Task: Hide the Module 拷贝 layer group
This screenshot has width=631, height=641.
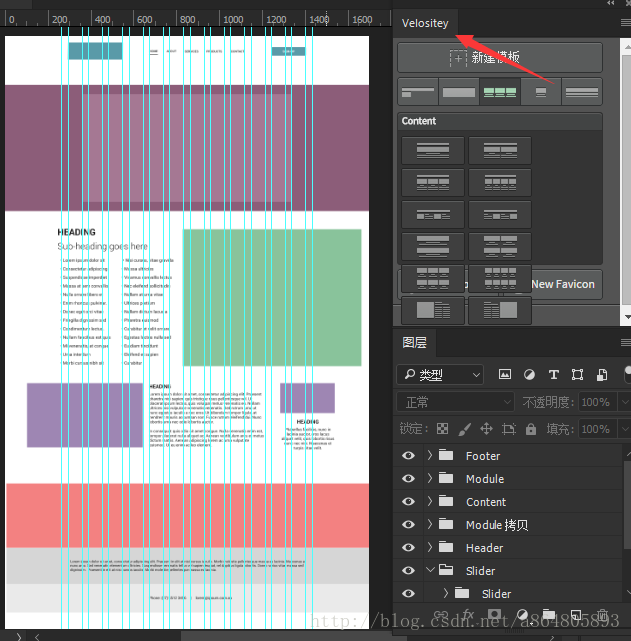Action: tap(408, 524)
